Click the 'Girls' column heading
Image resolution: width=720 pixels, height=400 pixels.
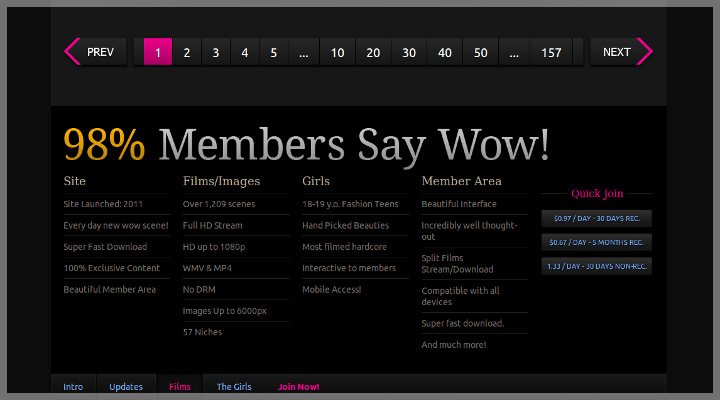pyautogui.click(x=316, y=181)
